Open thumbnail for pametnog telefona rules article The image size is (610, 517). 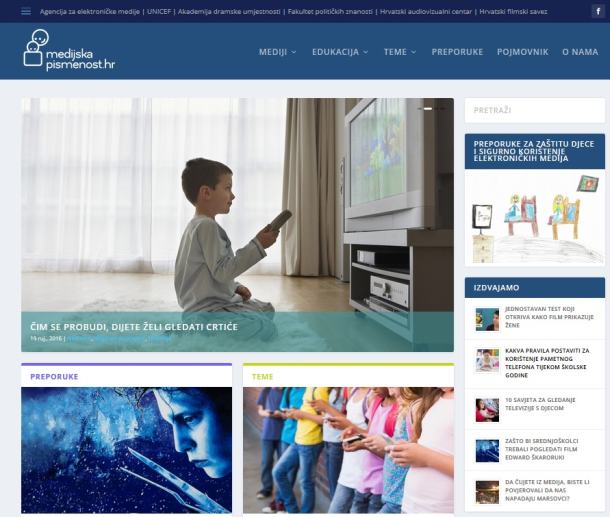pyautogui.click(x=487, y=360)
